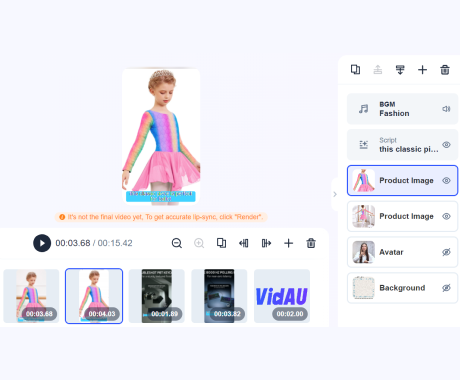Image resolution: width=460 pixels, height=380 pixels.
Task: Click the highlighted Product Image layer thumbnail
Action: (364, 180)
